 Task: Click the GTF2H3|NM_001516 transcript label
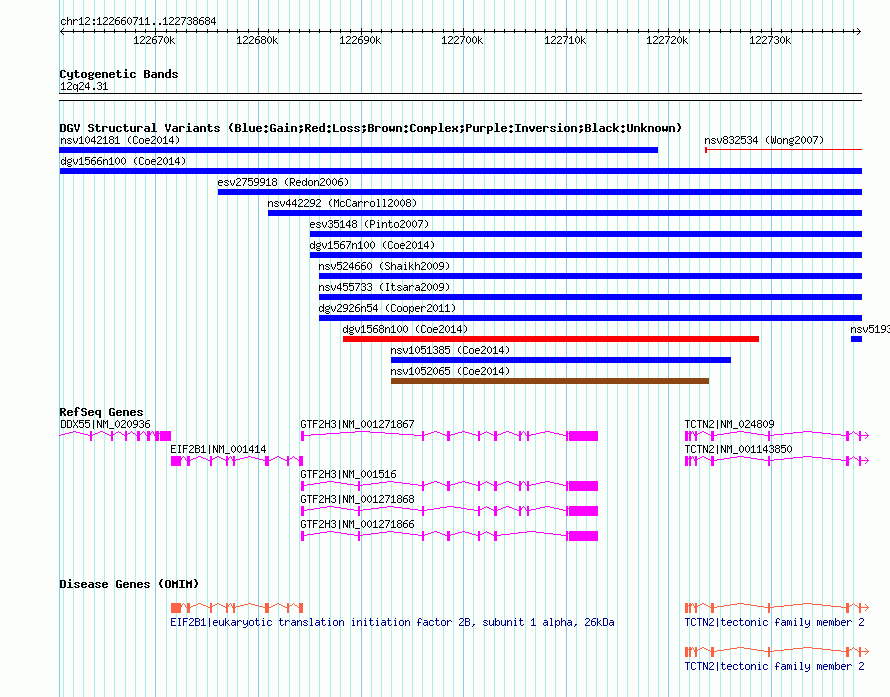pyautogui.click(x=349, y=474)
